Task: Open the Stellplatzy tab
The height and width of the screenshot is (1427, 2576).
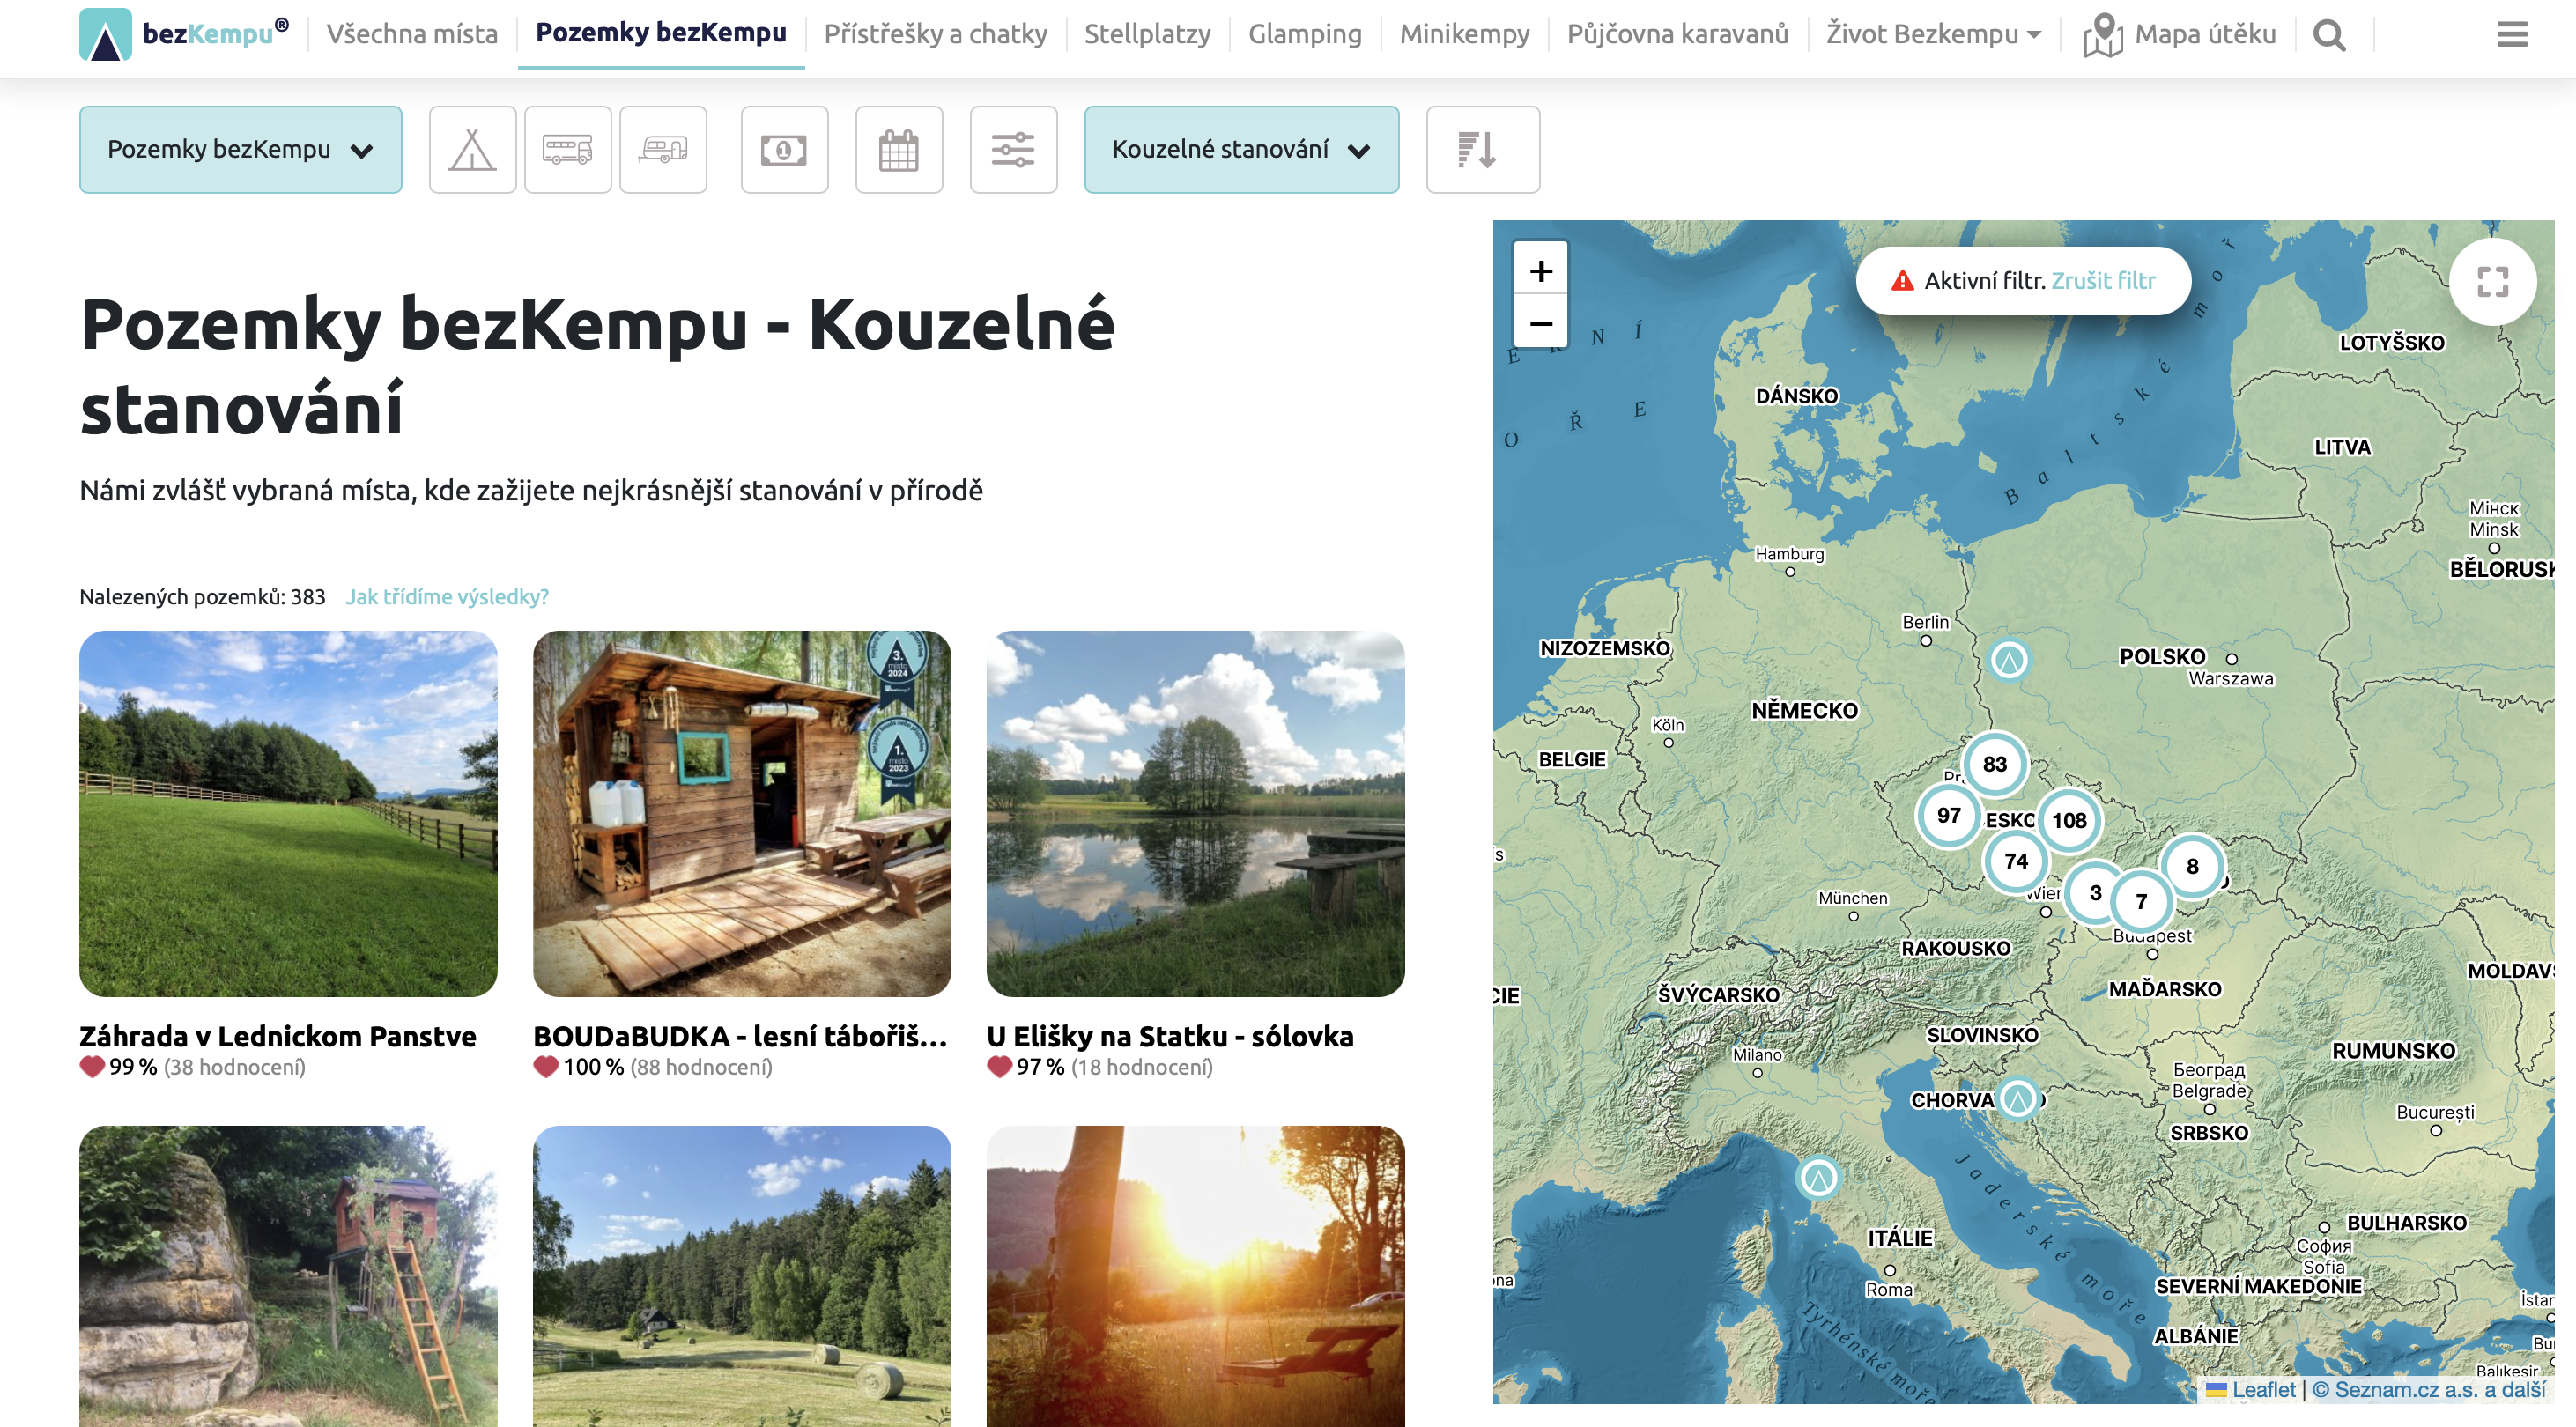Action: (x=1147, y=35)
